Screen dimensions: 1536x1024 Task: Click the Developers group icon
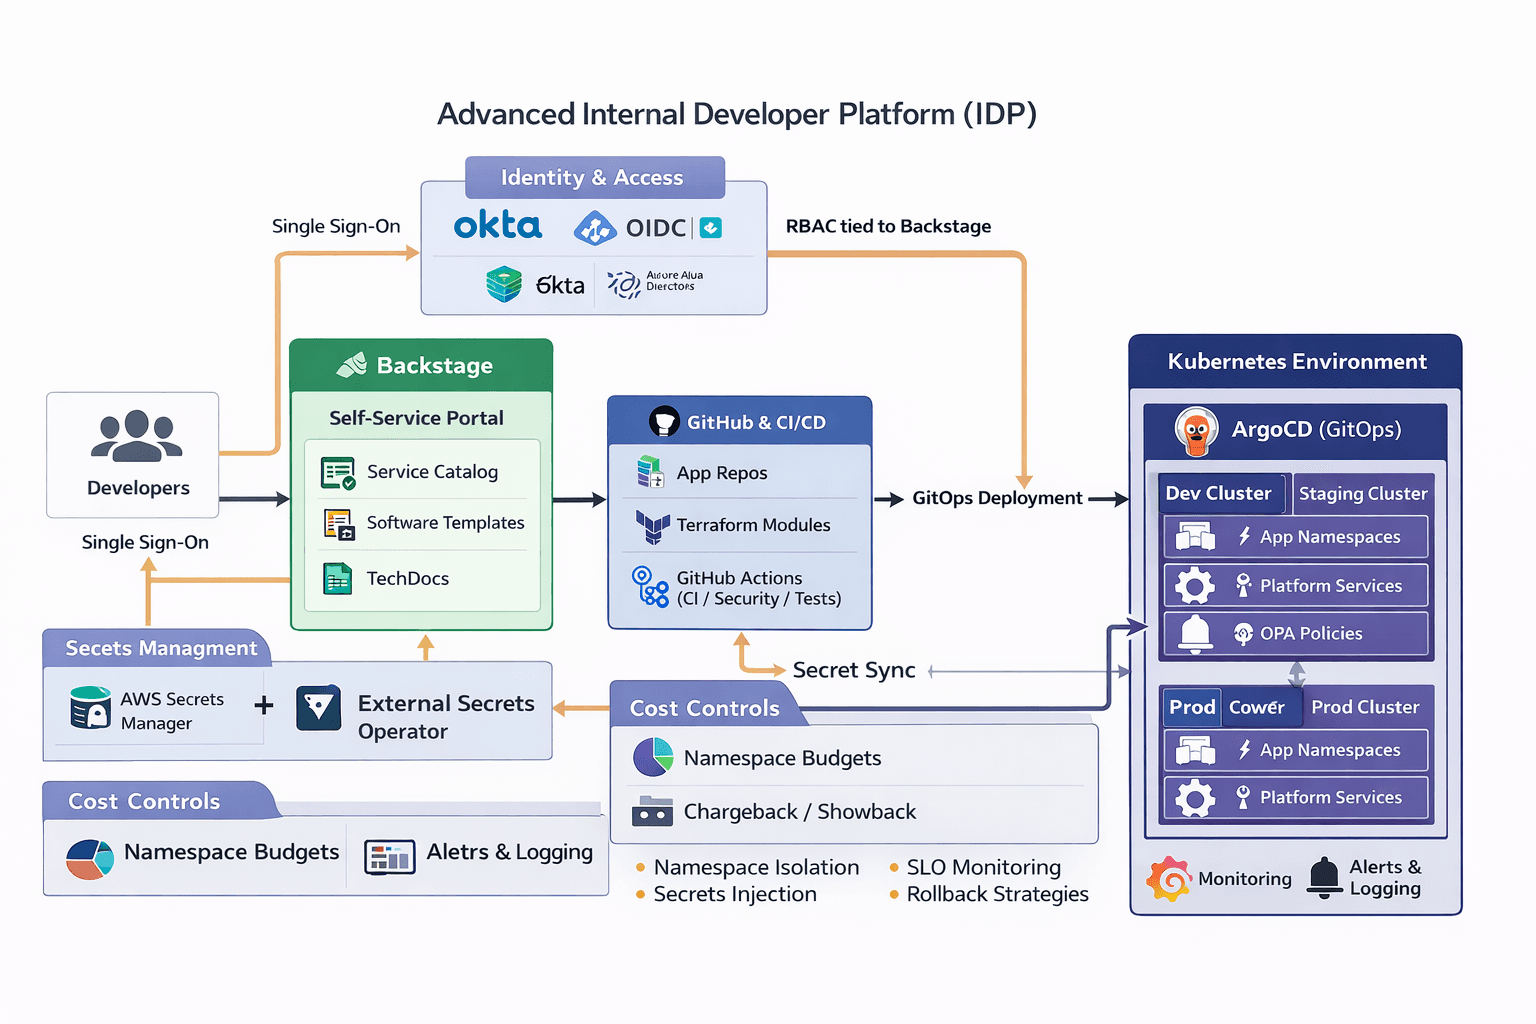pyautogui.click(x=136, y=436)
